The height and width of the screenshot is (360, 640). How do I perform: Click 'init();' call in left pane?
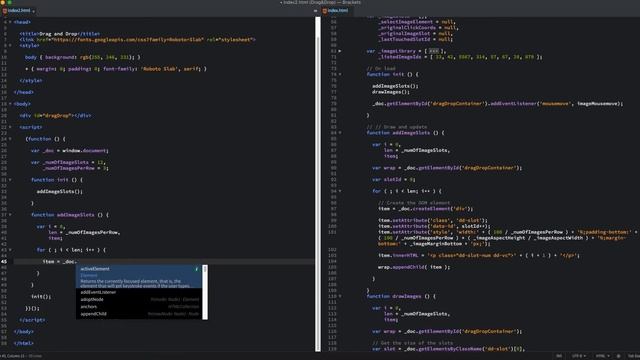click(41, 296)
